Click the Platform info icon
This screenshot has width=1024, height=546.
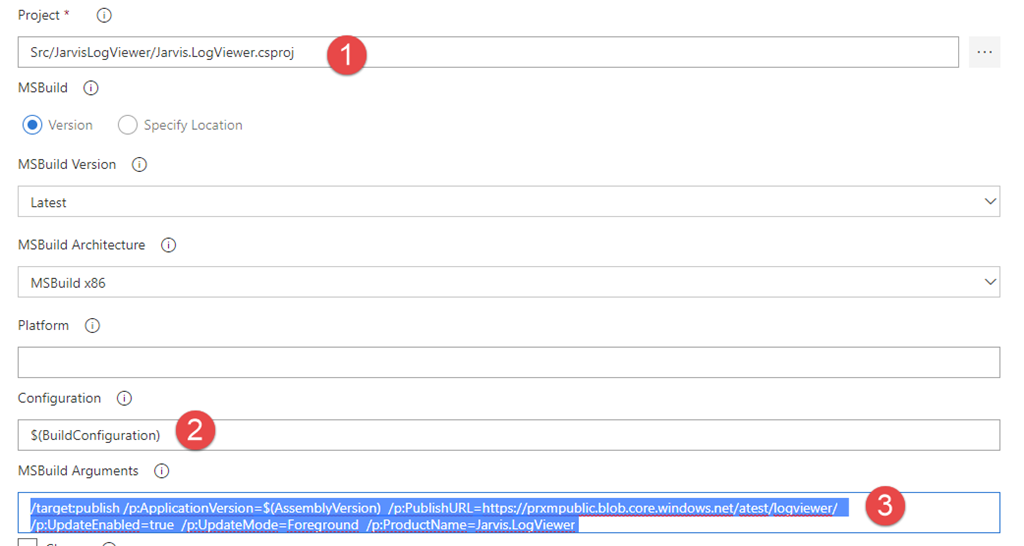[92, 326]
